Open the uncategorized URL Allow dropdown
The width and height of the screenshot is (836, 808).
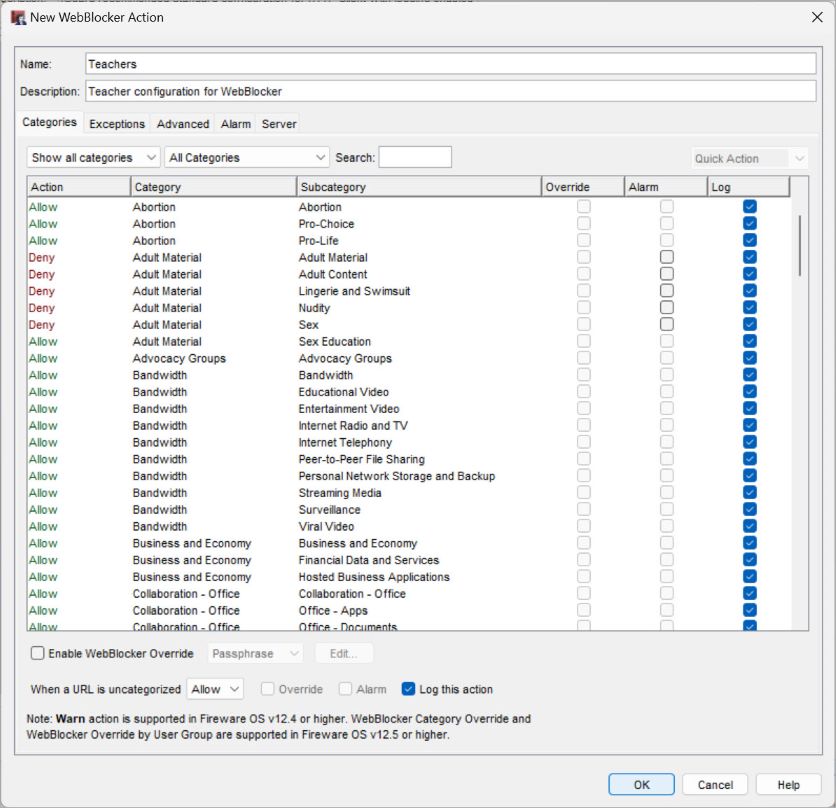213,688
